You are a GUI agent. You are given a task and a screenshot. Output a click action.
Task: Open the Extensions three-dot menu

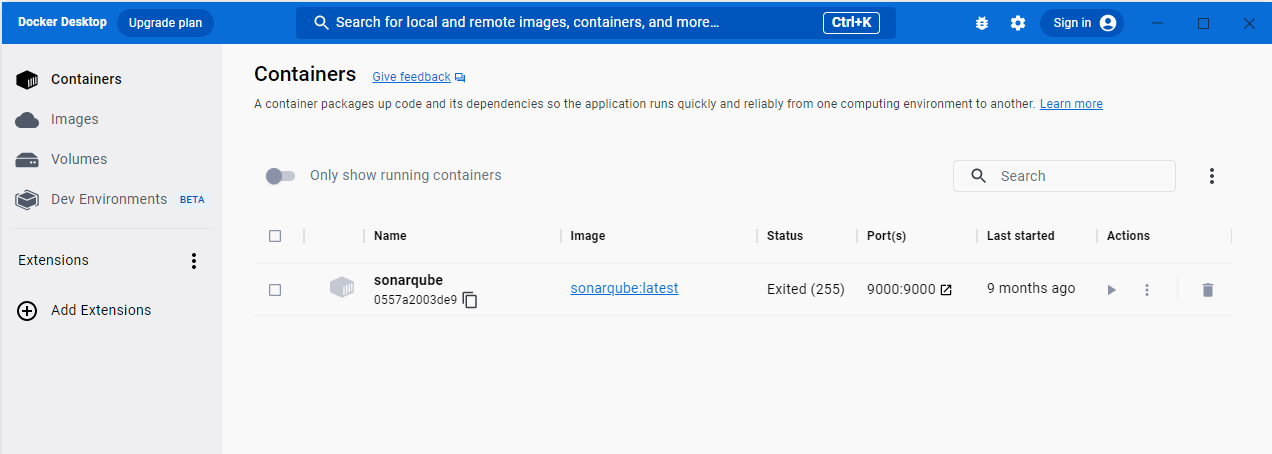pyautogui.click(x=194, y=261)
